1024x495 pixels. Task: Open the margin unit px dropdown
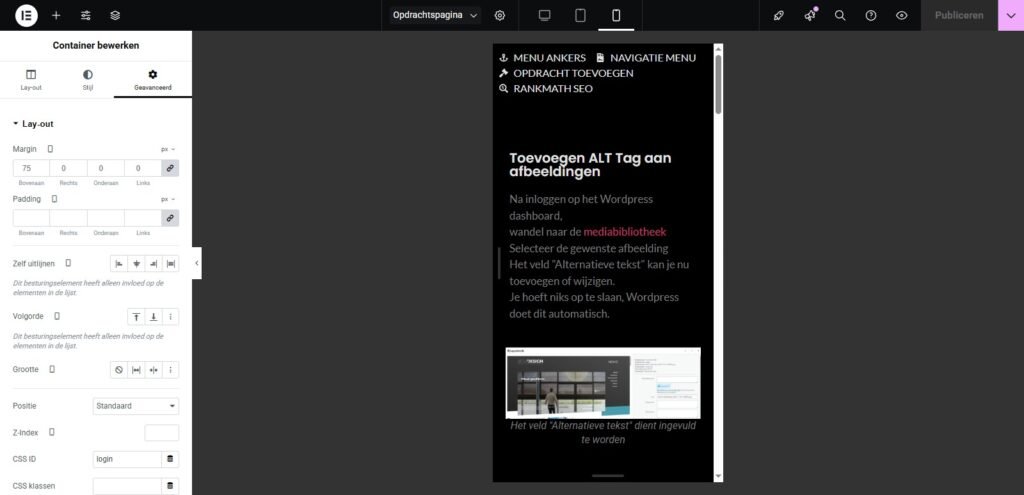pyautogui.click(x=168, y=149)
